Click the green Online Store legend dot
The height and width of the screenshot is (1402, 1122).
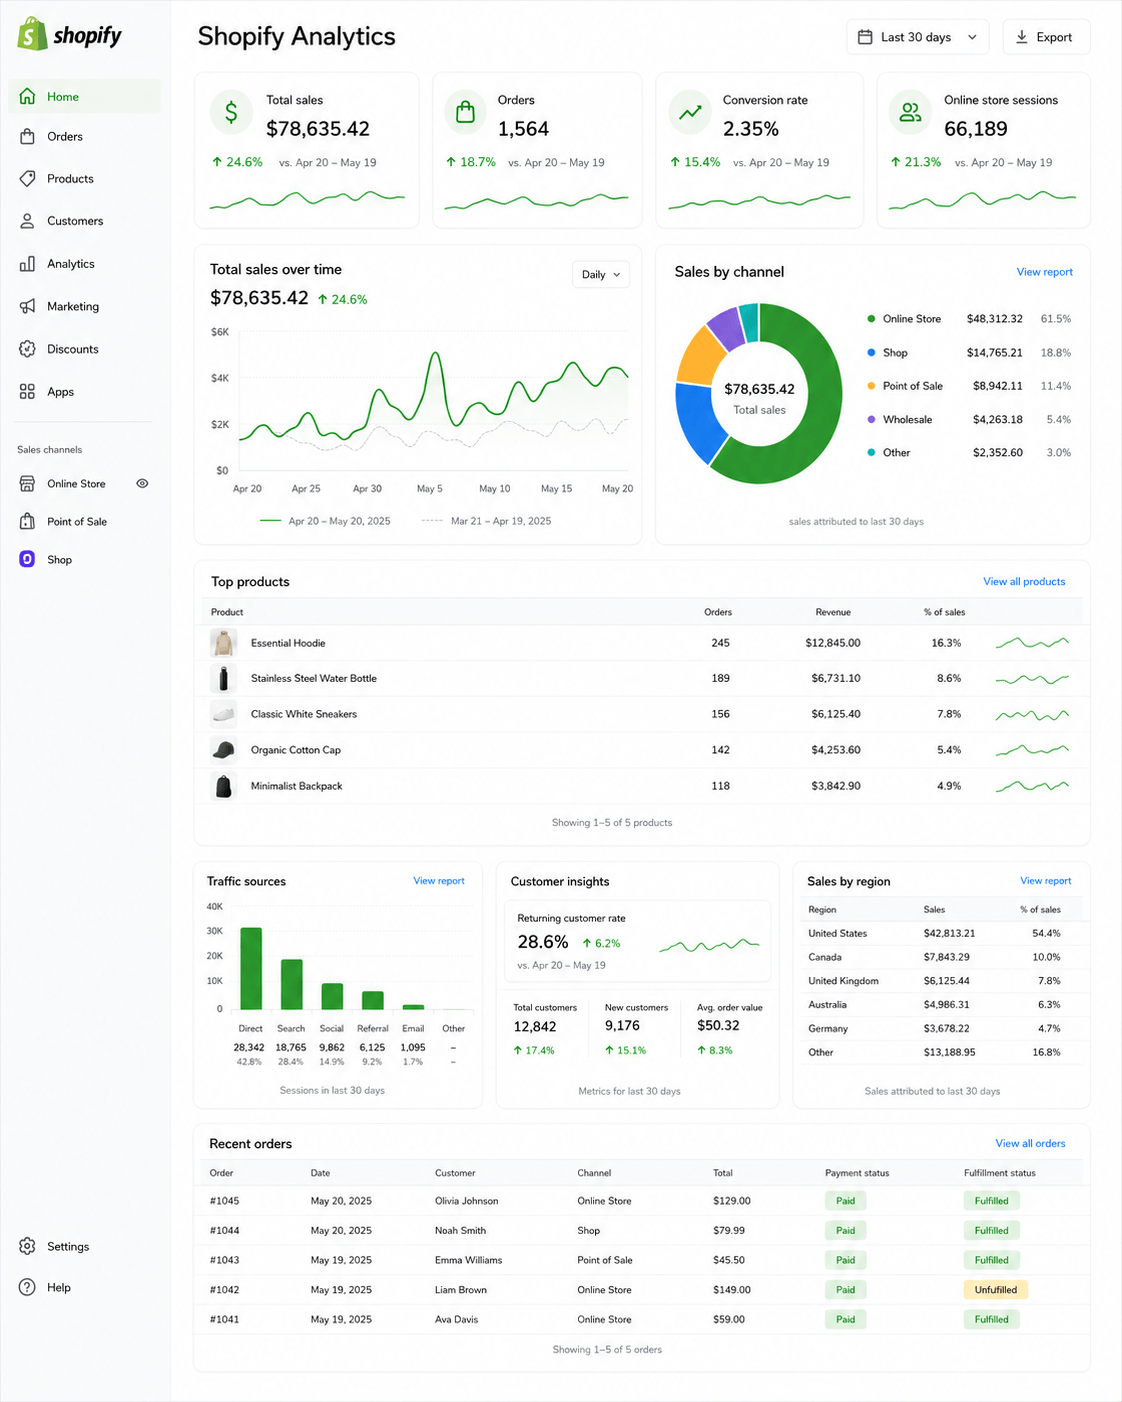tap(871, 319)
